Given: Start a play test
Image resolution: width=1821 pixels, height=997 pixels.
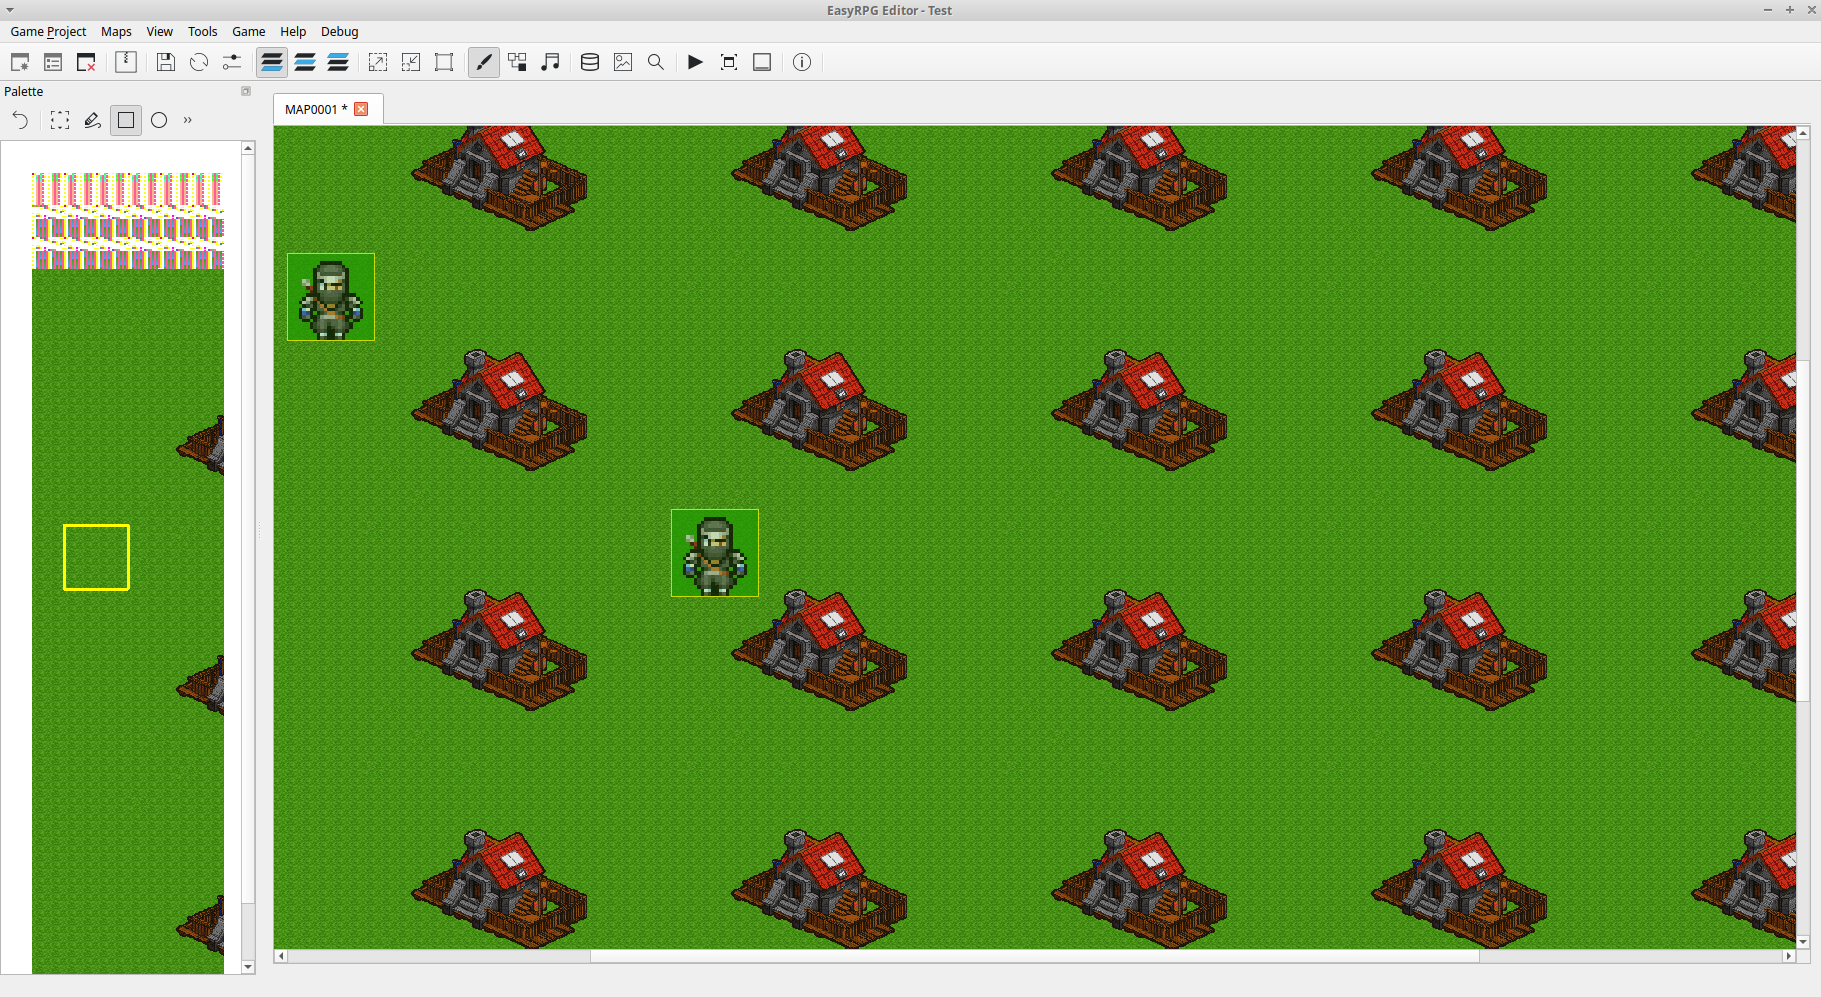Looking at the screenshot, I should click(696, 62).
